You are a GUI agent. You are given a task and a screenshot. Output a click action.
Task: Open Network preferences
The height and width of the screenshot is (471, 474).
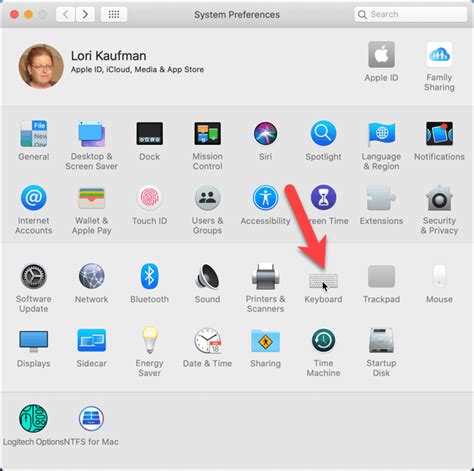[x=91, y=276]
